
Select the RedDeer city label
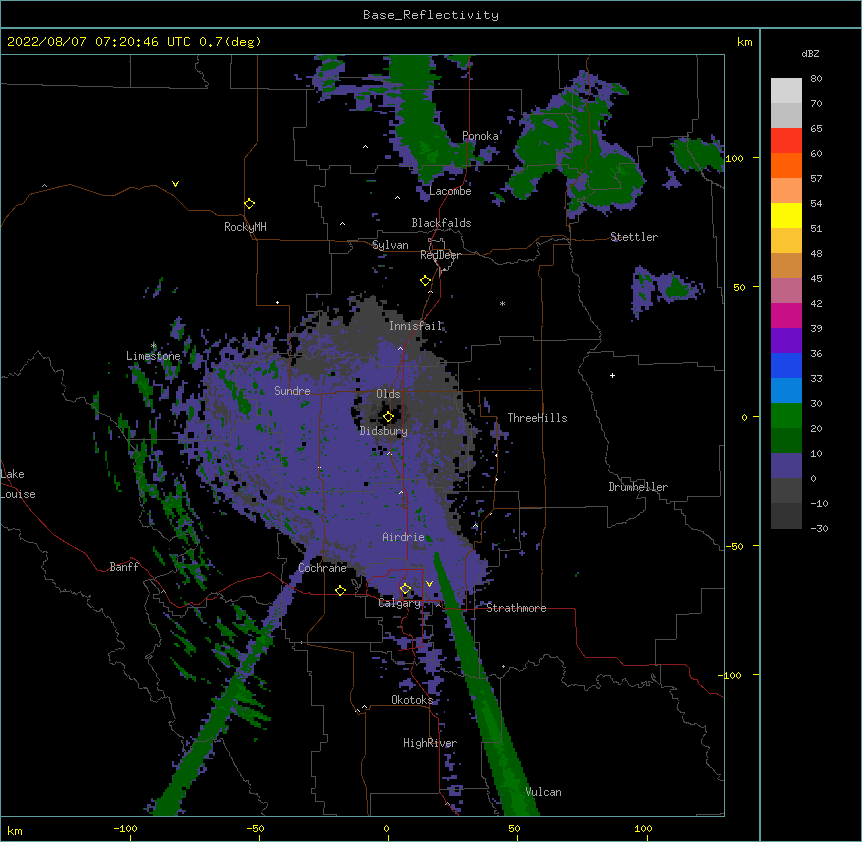coord(440,255)
